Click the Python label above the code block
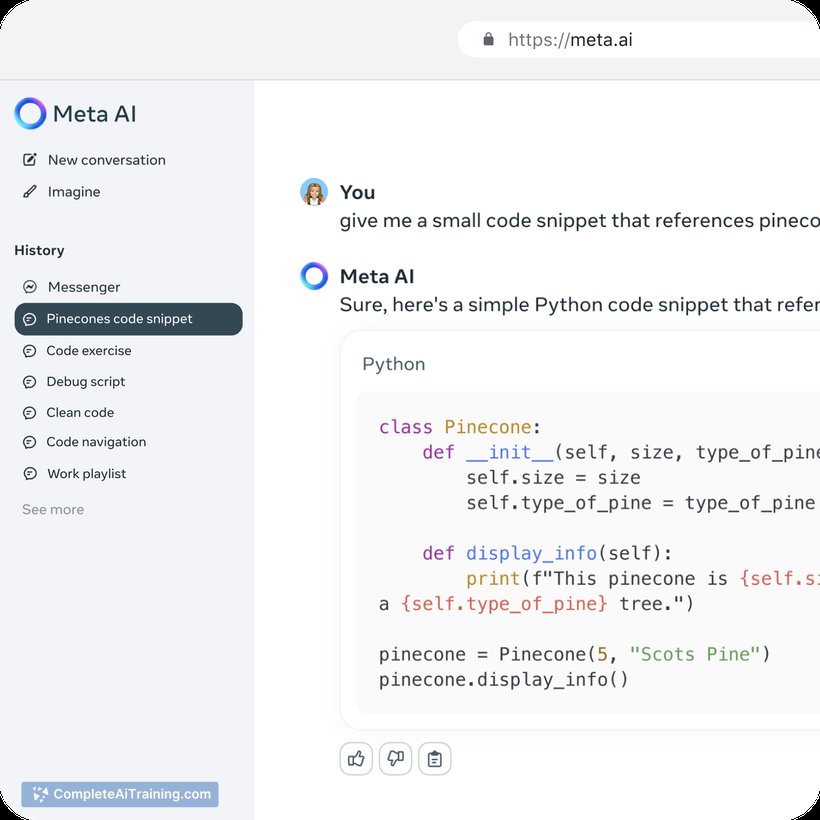The width and height of the screenshot is (820, 820). click(394, 364)
